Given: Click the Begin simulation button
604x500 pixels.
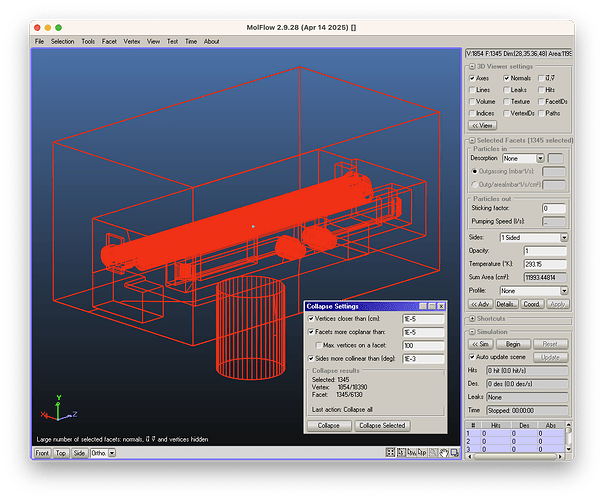Looking at the screenshot, I should click(x=513, y=344).
